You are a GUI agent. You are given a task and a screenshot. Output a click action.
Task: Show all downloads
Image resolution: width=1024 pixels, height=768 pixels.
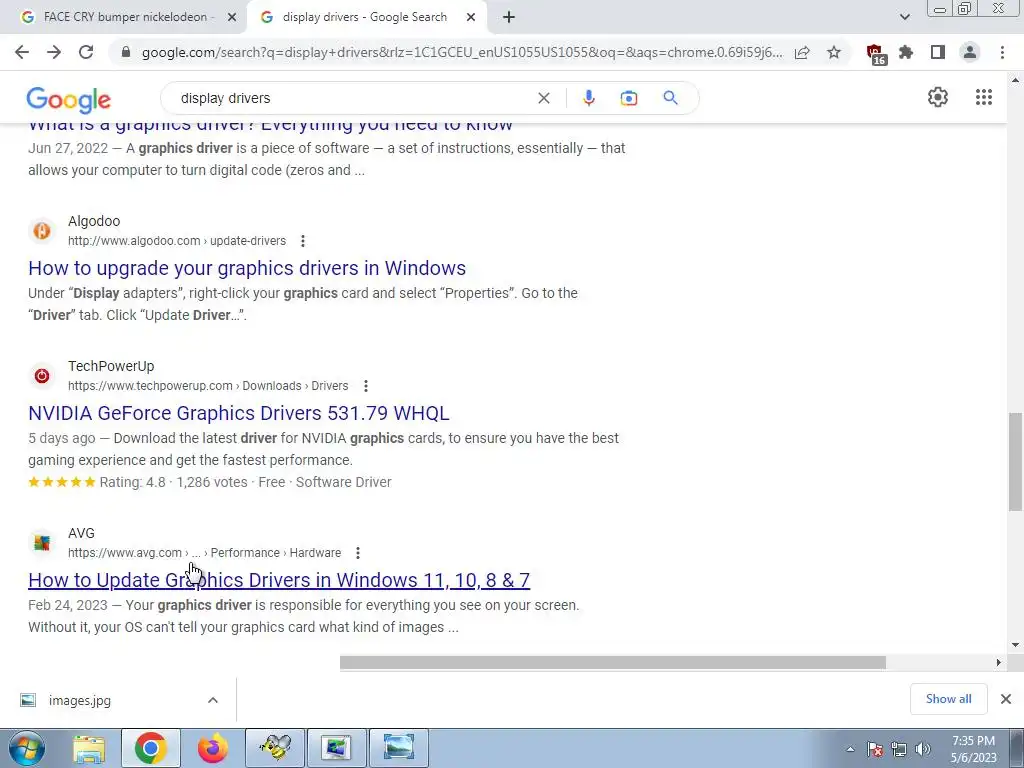click(x=948, y=699)
